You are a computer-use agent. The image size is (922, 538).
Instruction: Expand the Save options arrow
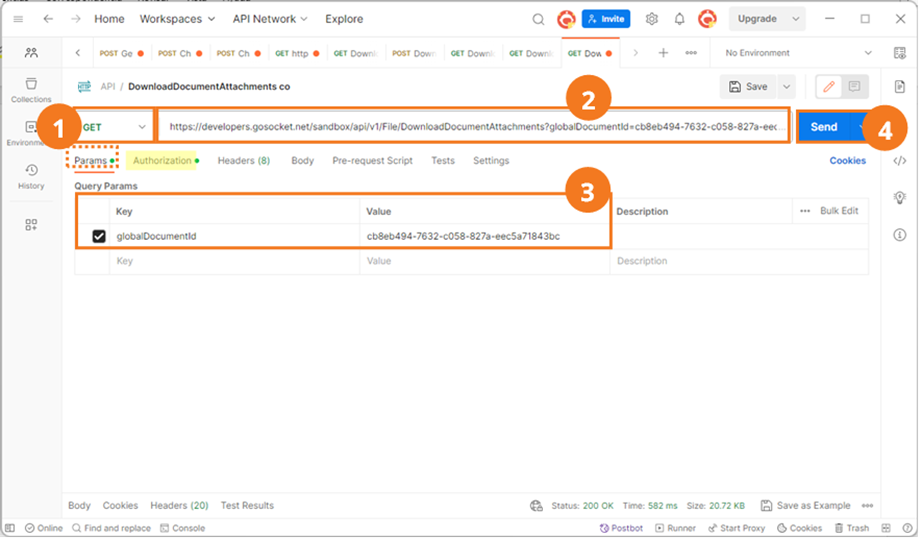(x=786, y=87)
